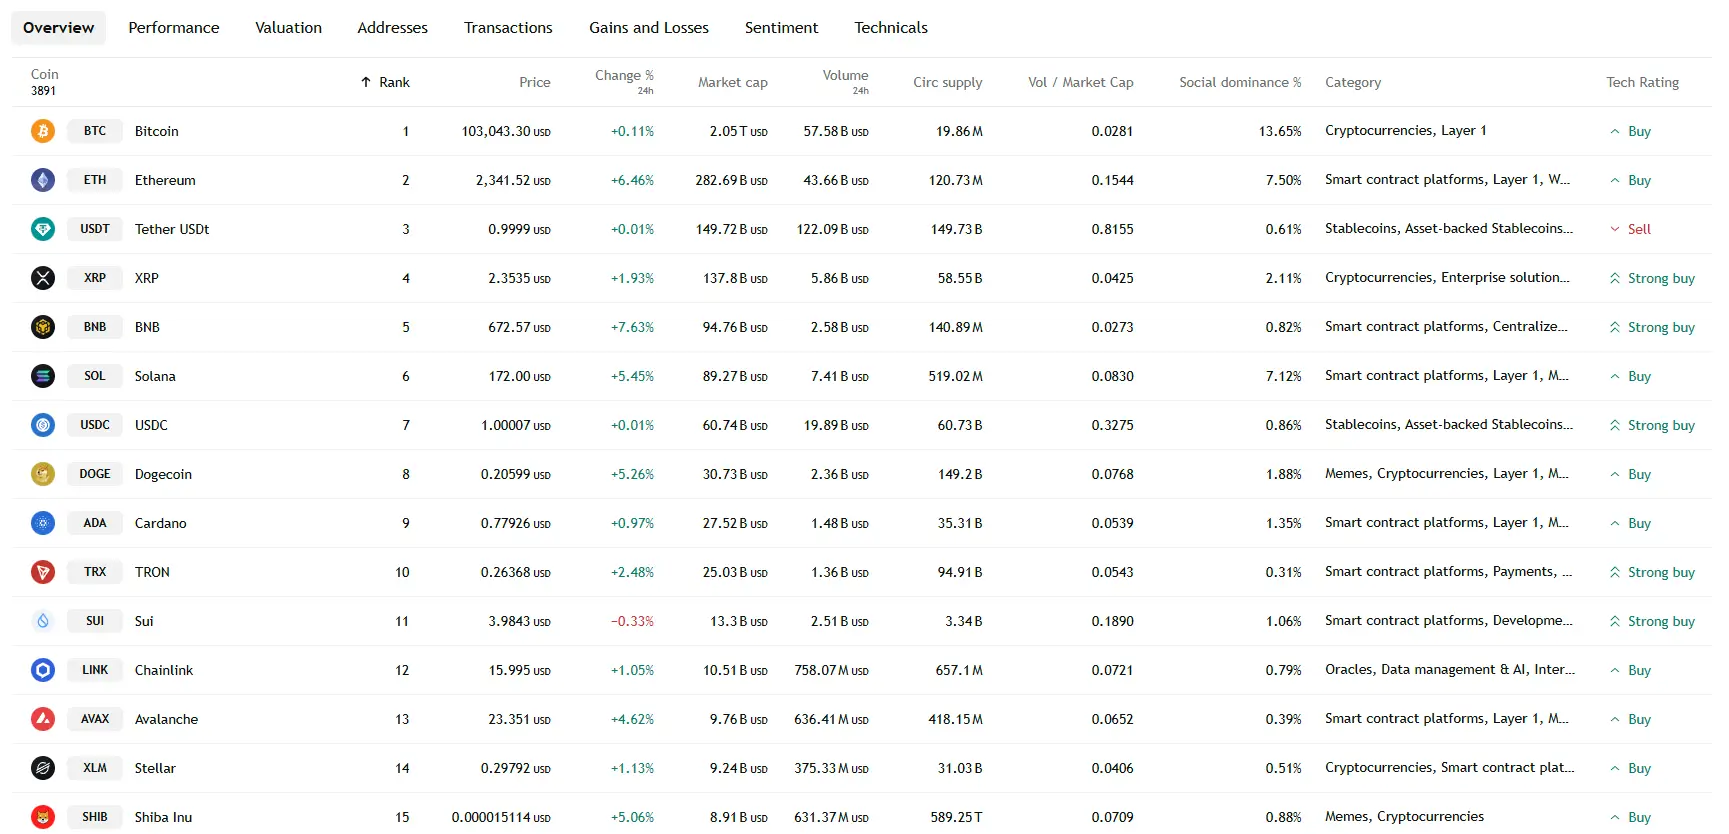Viewport: 1729px width, 834px height.
Task: Click Bitcoin price 103,043.30 USD
Action: [x=506, y=131]
